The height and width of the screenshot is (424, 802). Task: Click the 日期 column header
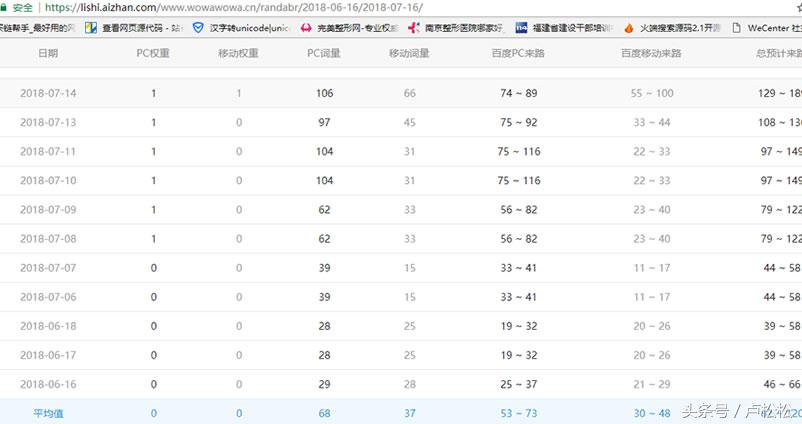[47, 53]
